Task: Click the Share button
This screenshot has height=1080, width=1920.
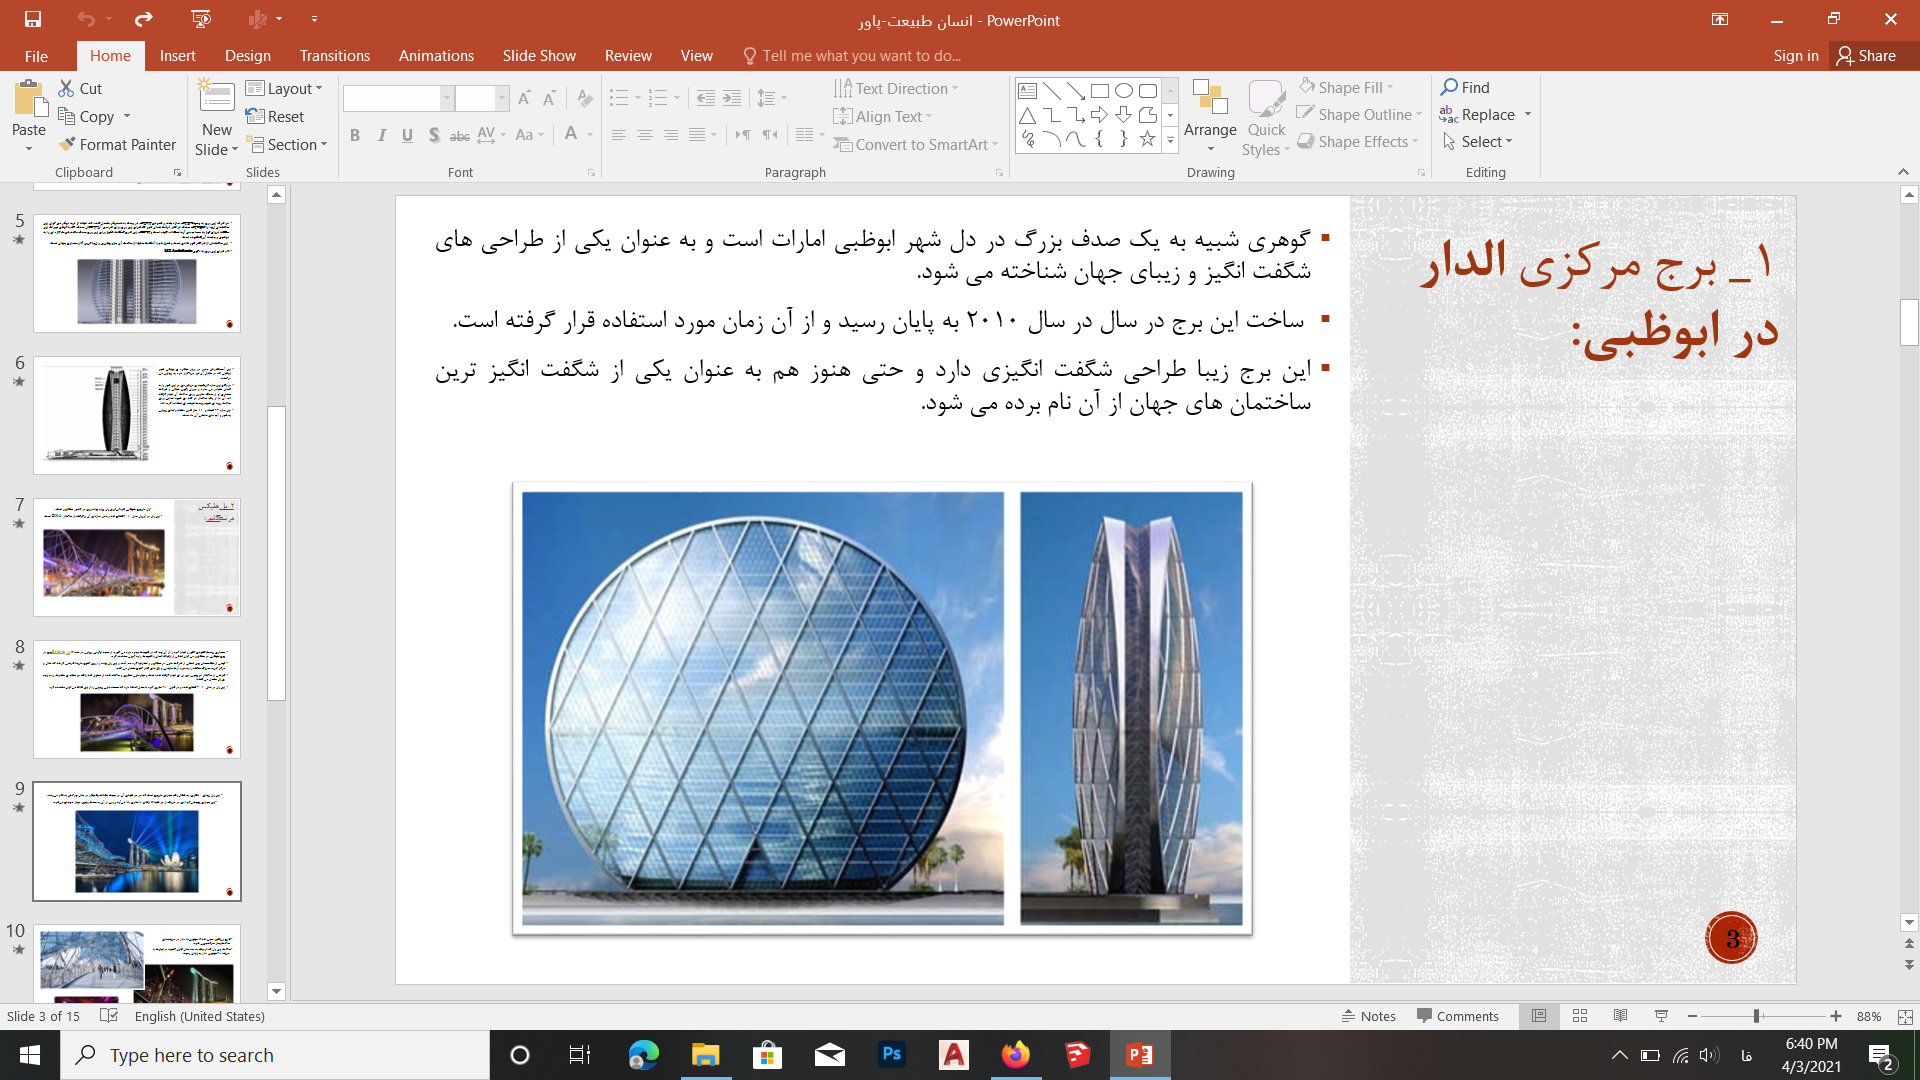Action: (1866, 56)
